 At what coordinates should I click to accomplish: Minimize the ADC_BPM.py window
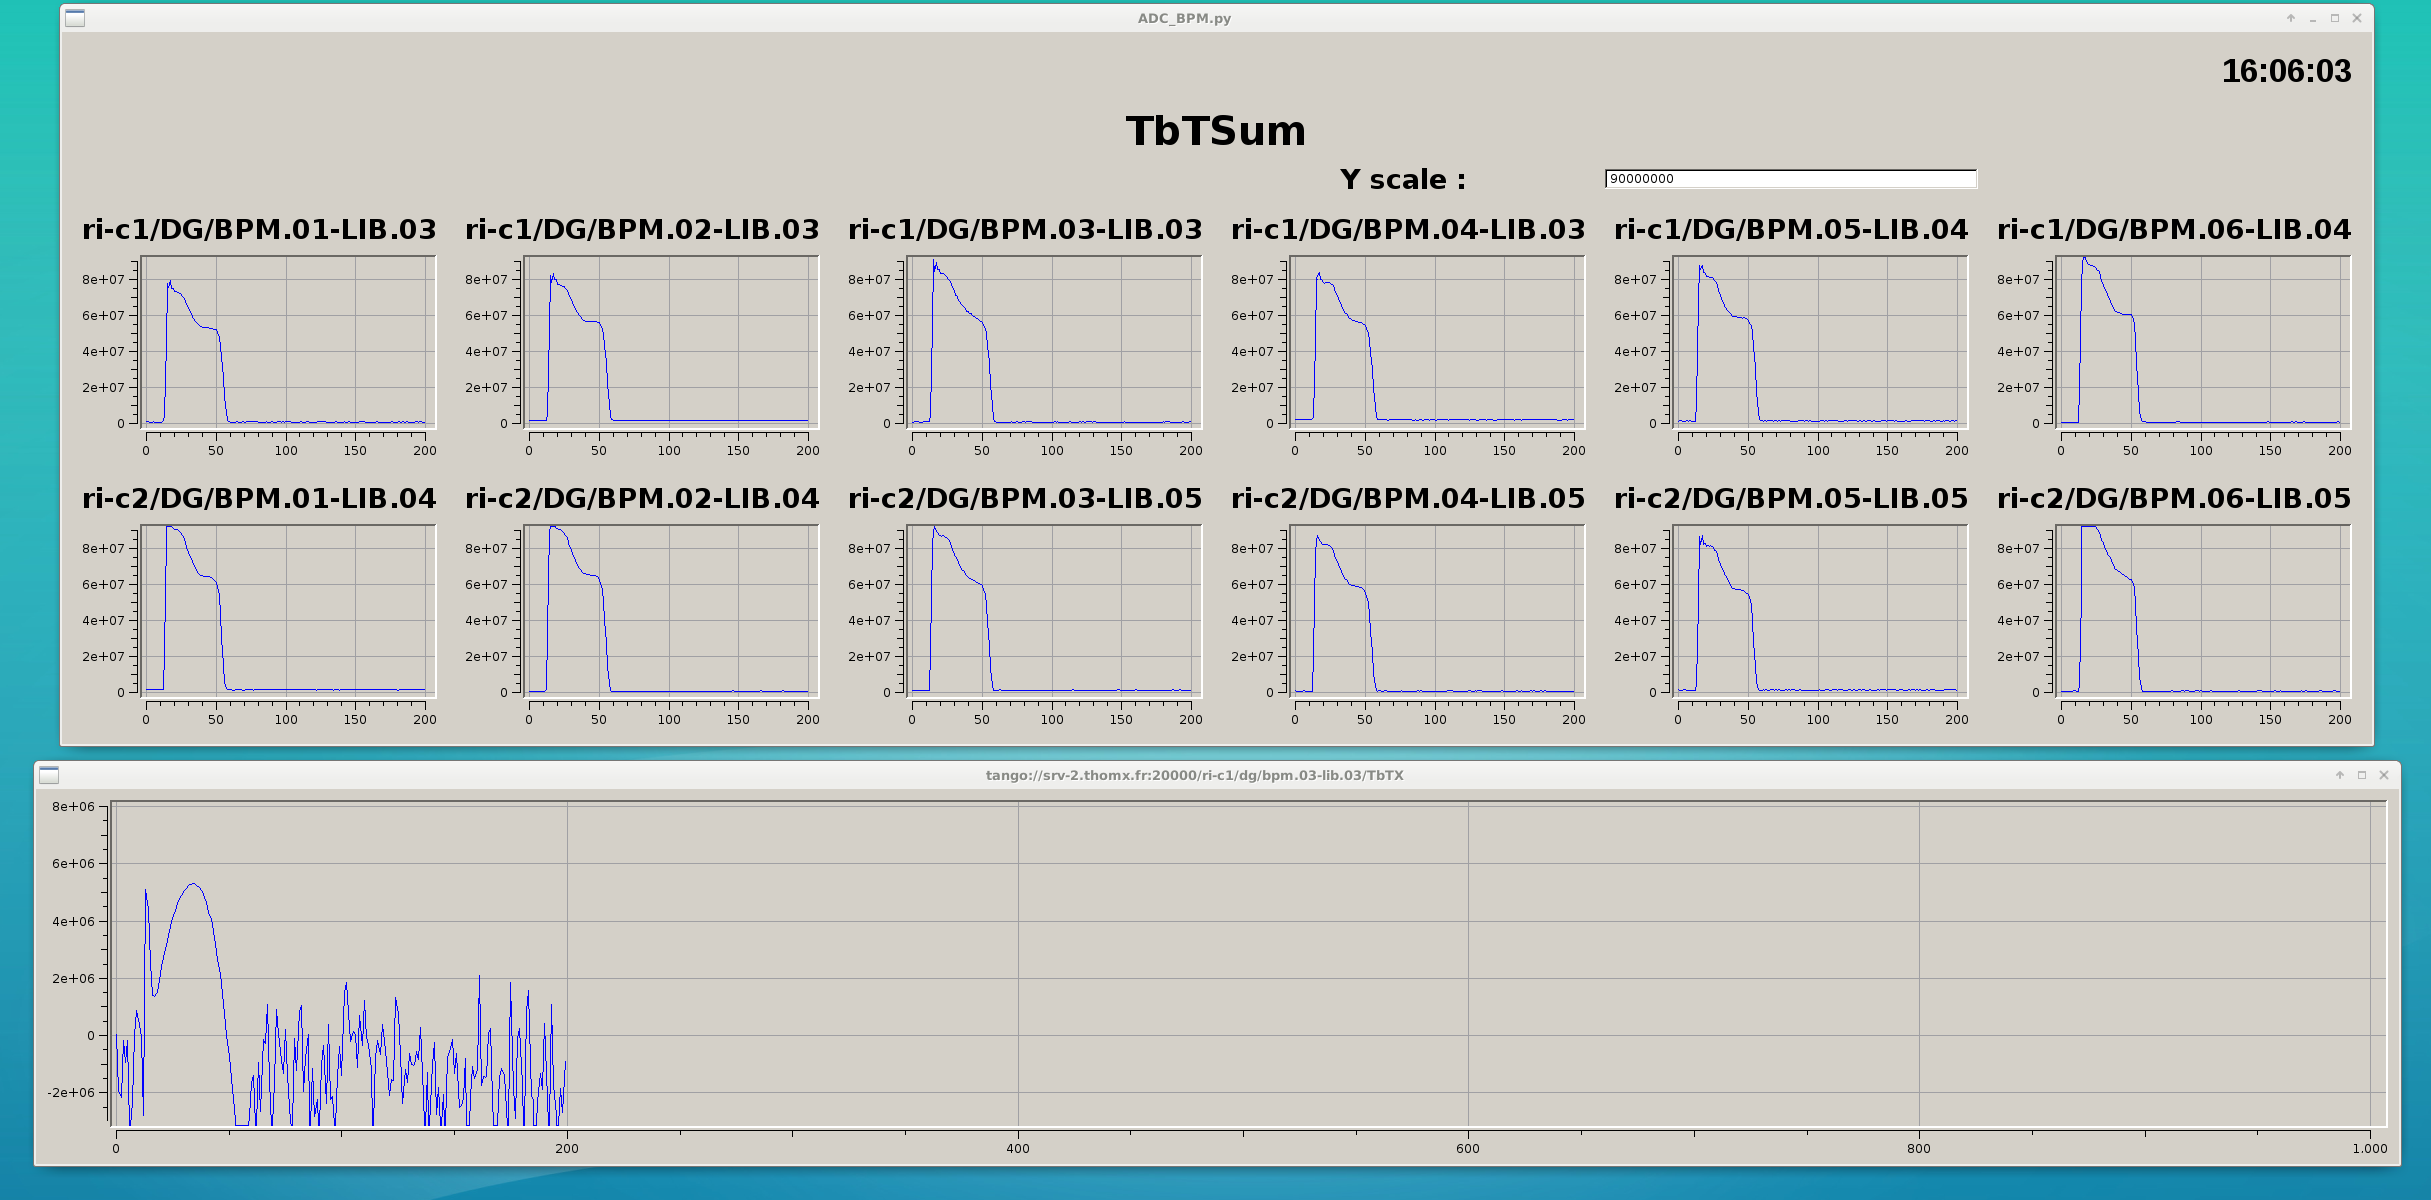coord(2313,18)
